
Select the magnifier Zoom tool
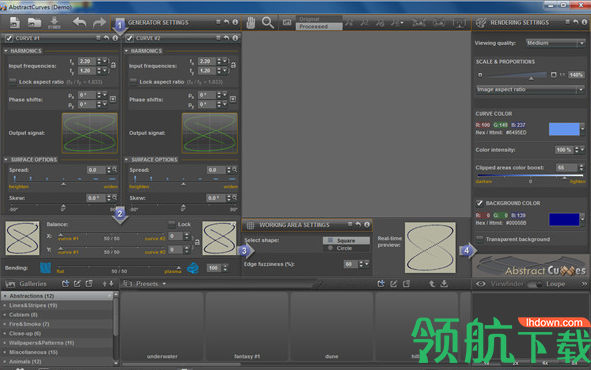point(268,23)
